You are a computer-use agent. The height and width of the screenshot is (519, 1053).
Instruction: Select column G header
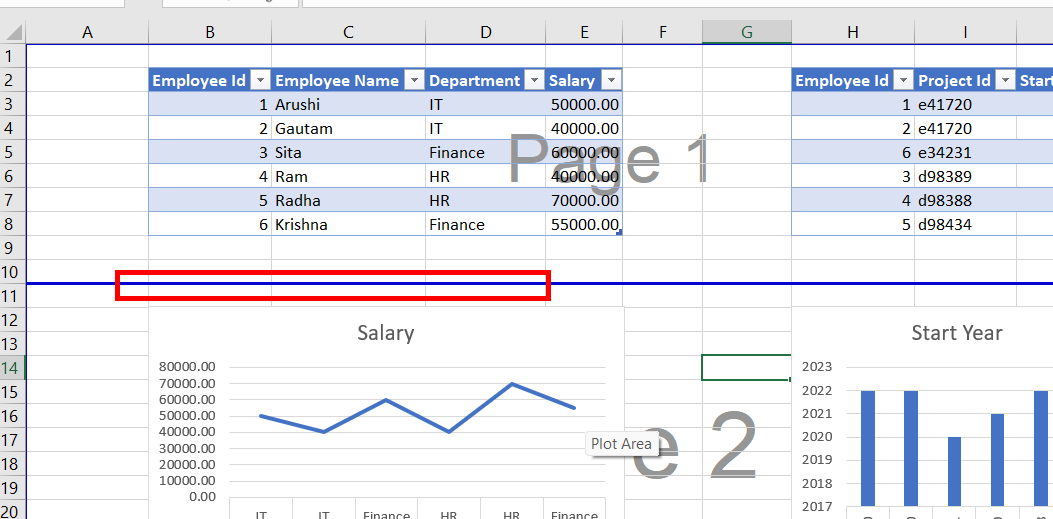coord(746,33)
